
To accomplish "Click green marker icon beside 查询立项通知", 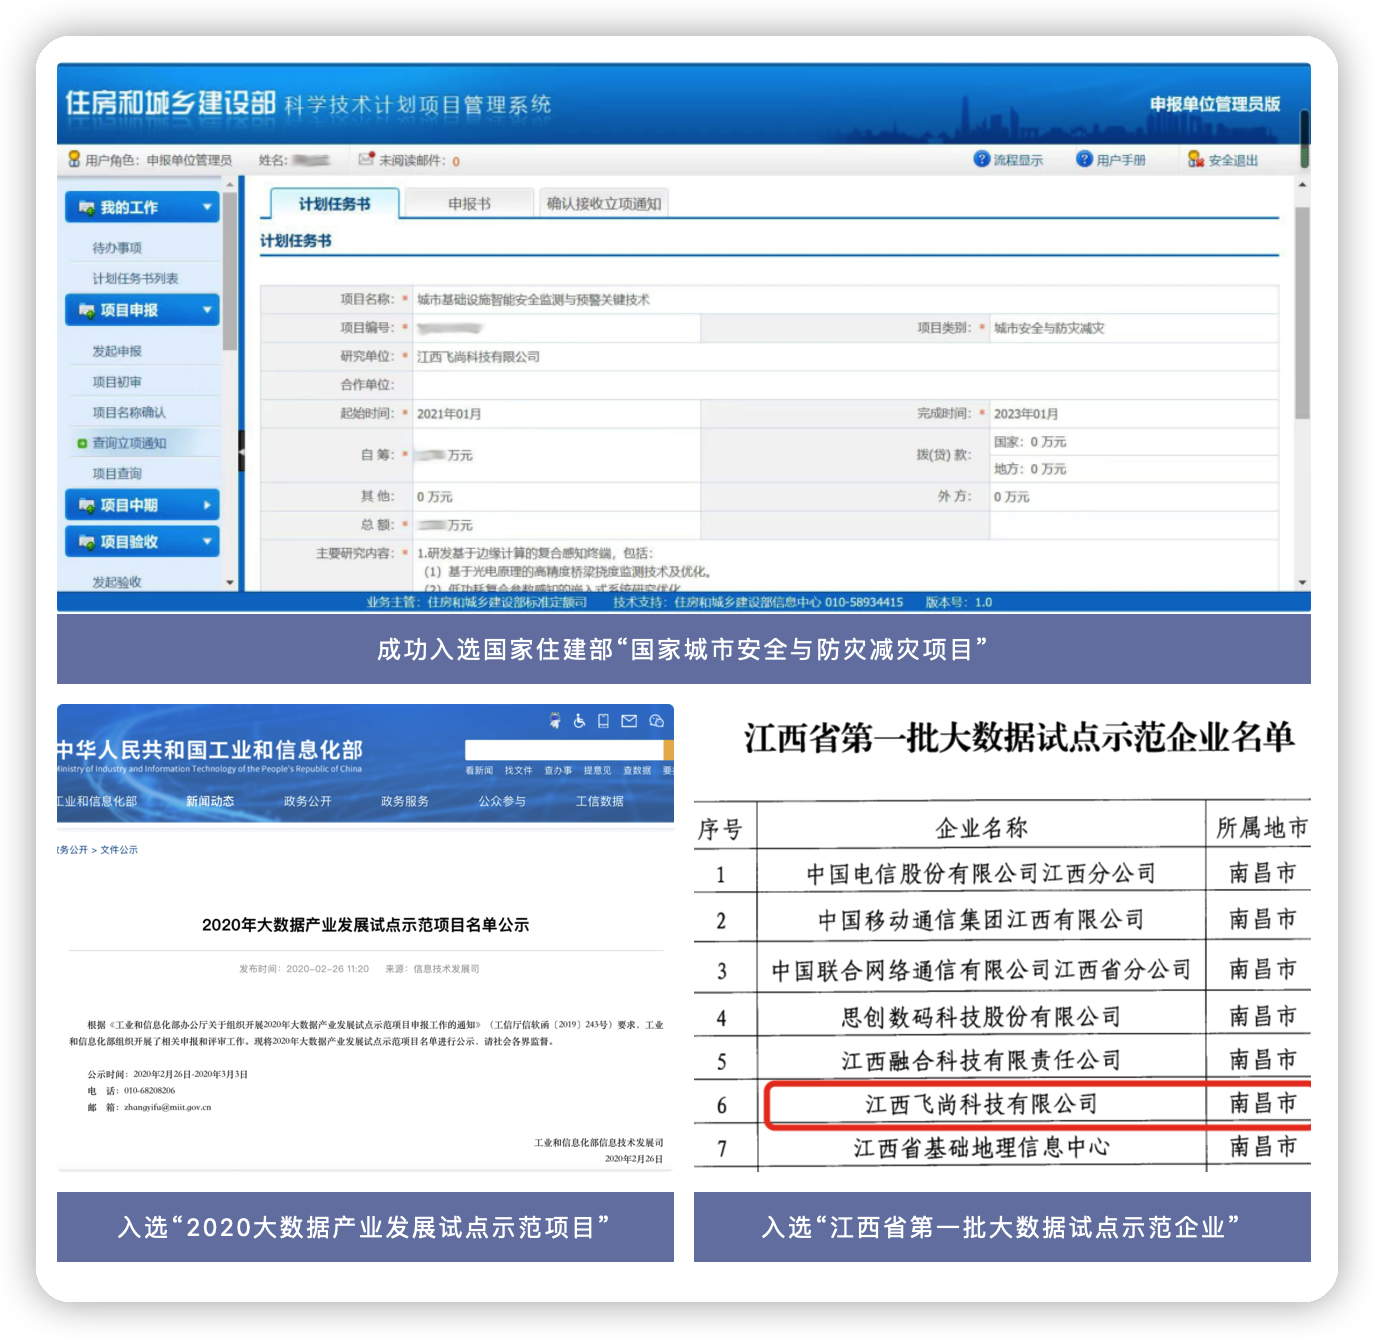I will click(82, 443).
